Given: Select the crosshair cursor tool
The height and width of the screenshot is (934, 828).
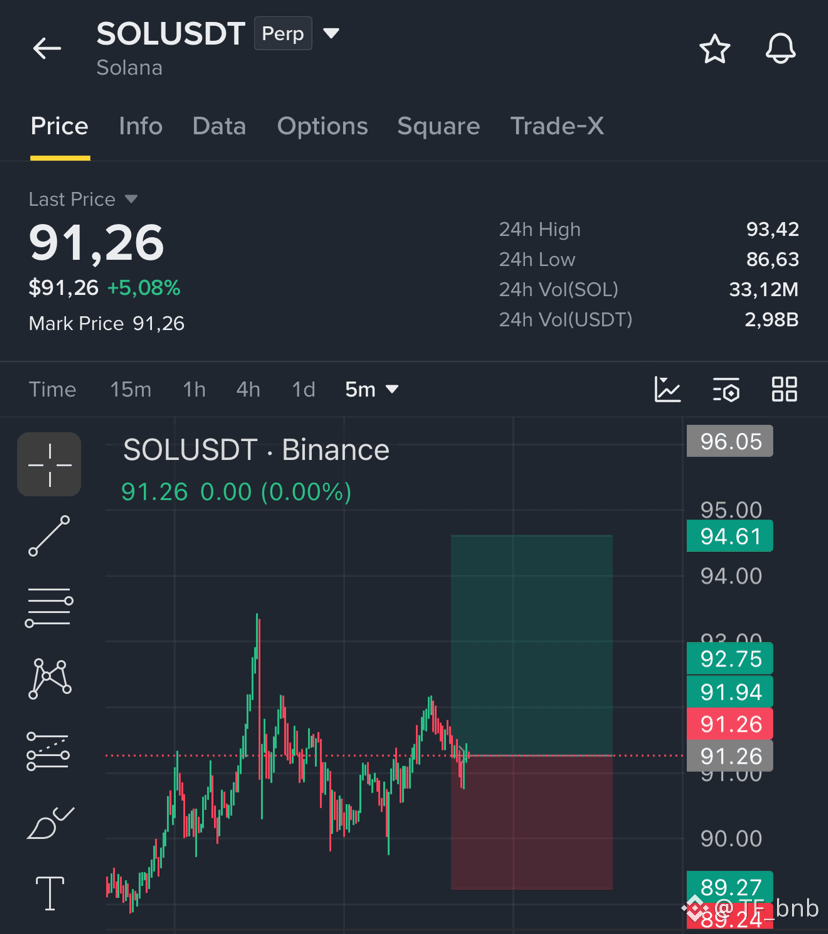Looking at the screenshot, I should pos(49,465).
